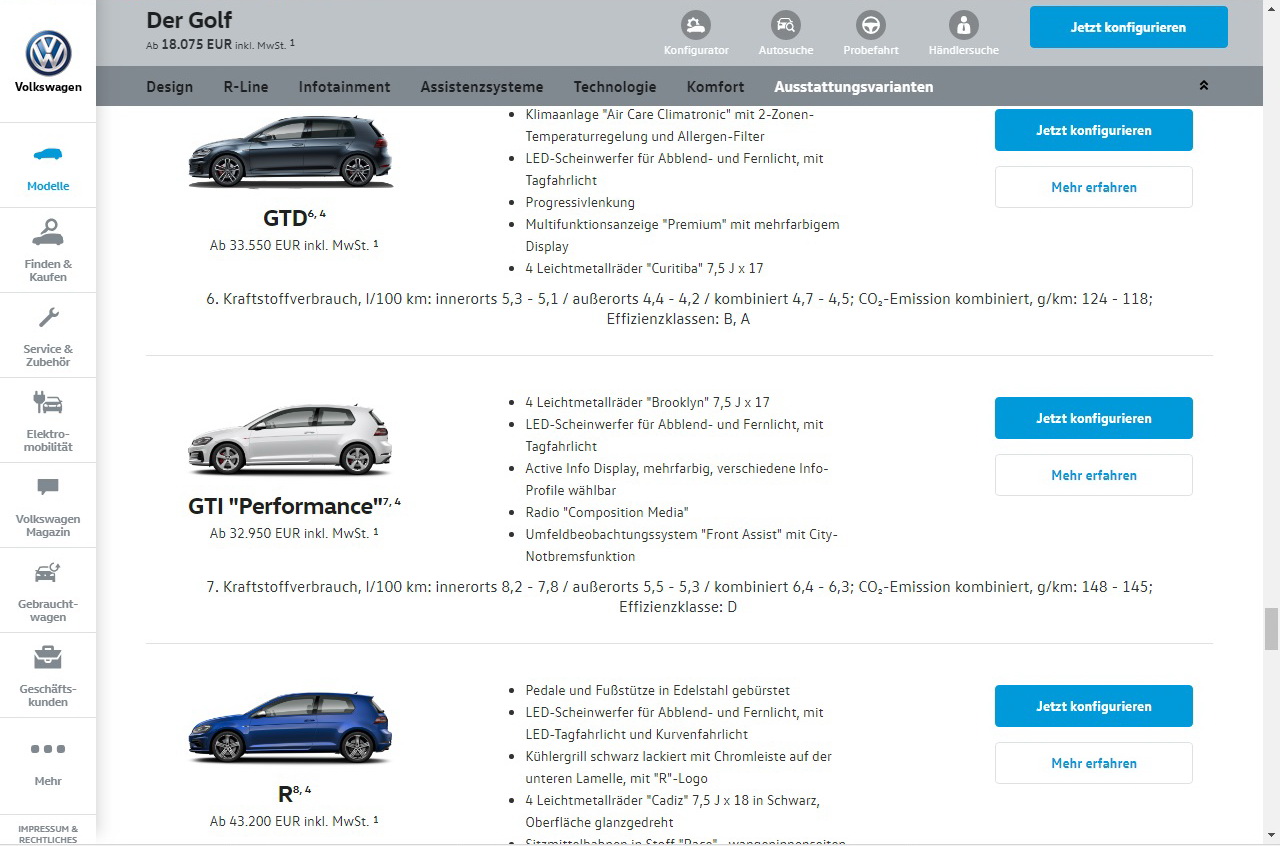This screenshot has height=846, width=1280.
Task: Click header Jetzt konfigurieren button
Action: pyautogui.click(x=1129, y=27)
